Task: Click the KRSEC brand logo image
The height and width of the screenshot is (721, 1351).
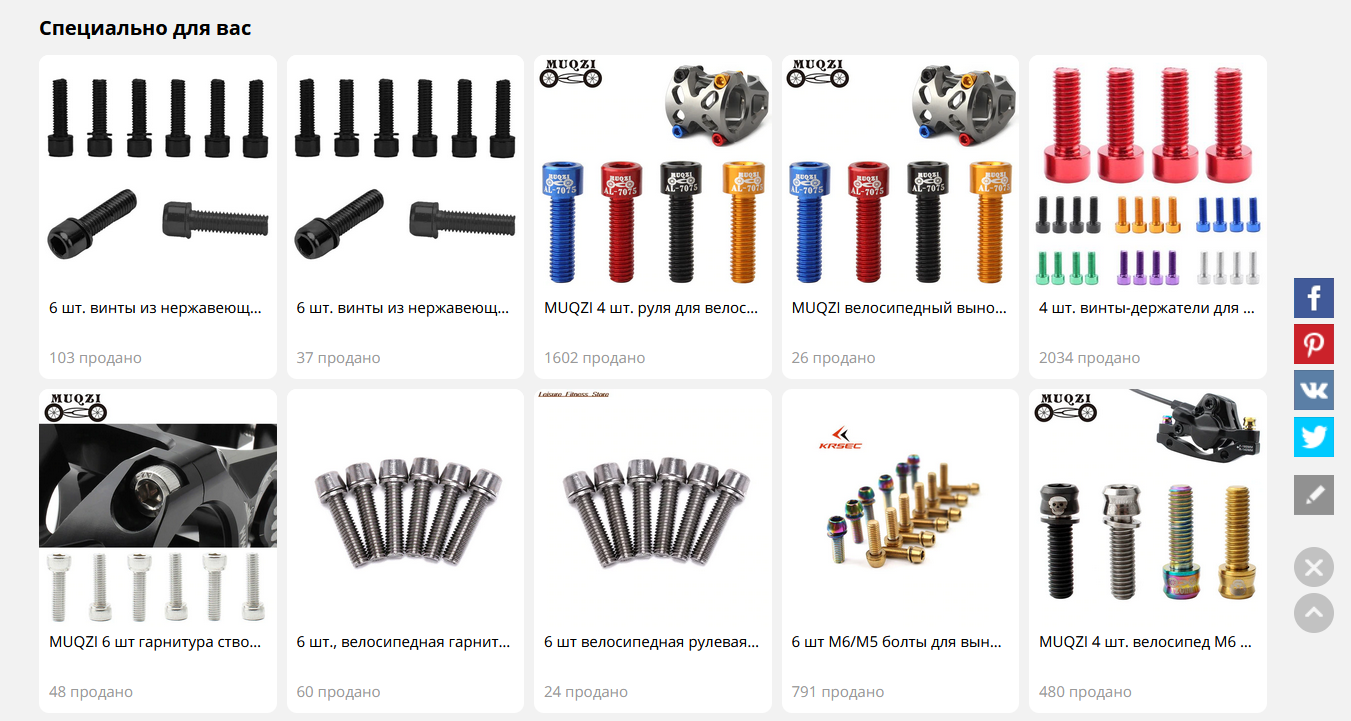Action: tap(841, 438)
